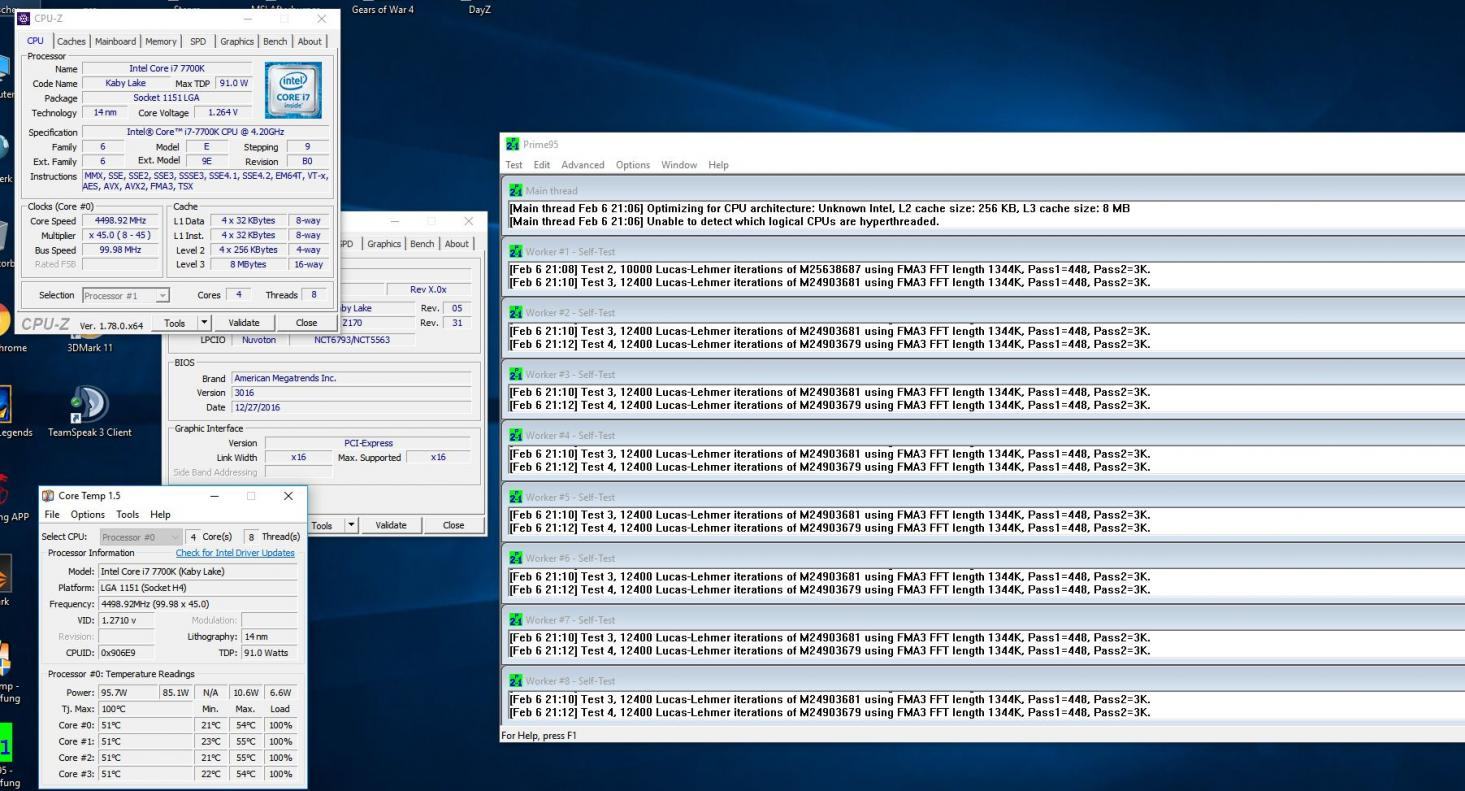This screenshot has width=1465, height=791.
Task: Click the Prime95 title bar icon
Action: click(x=513, y=144)
